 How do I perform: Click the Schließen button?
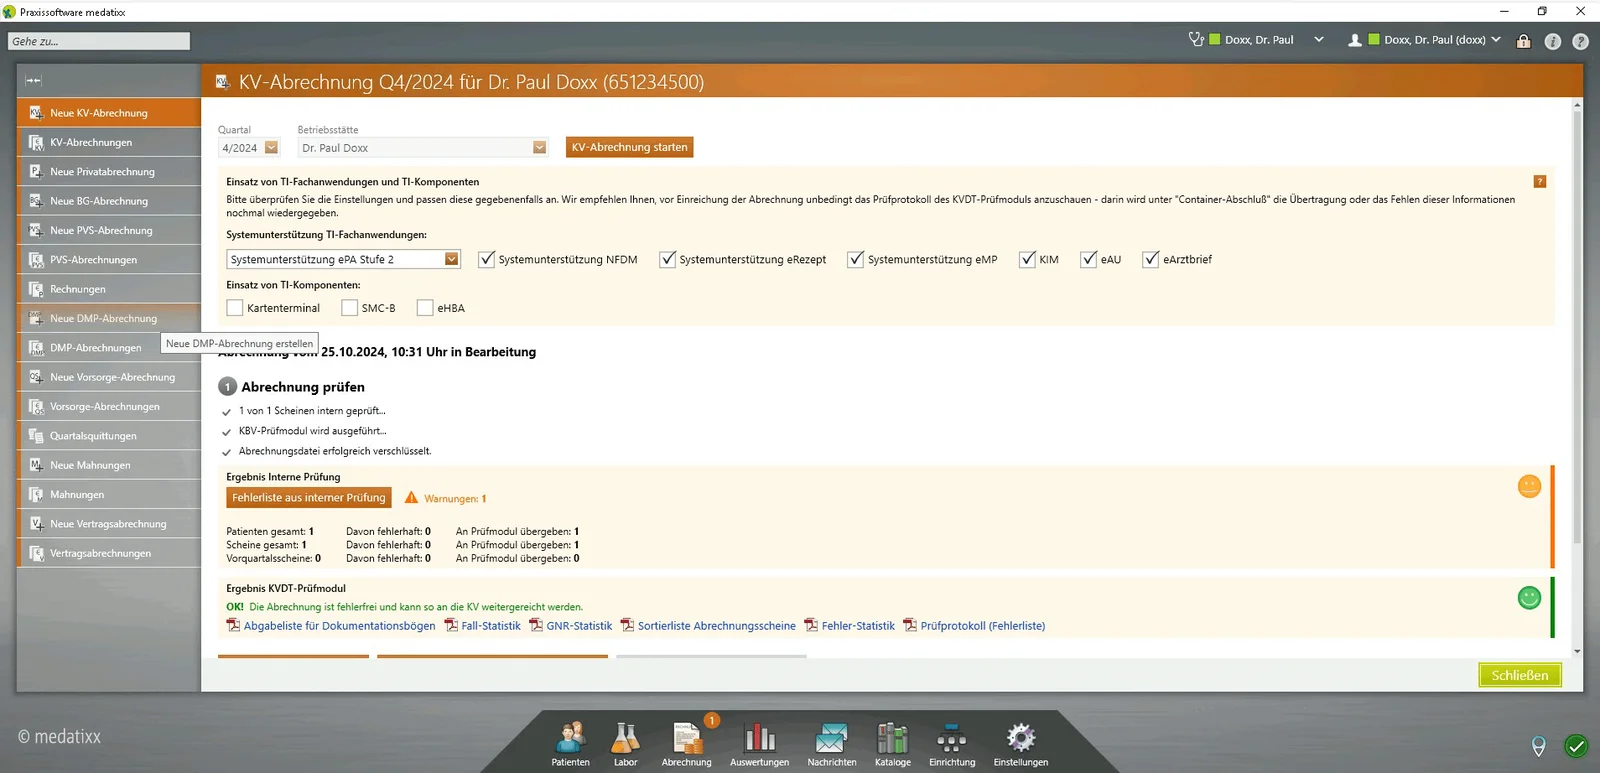[x=1520, y=675]
